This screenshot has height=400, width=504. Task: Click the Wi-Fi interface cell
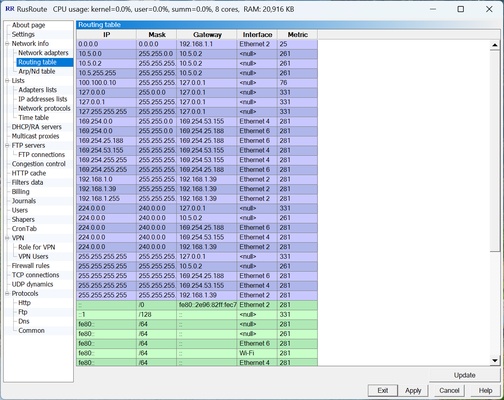pos(257,353)
